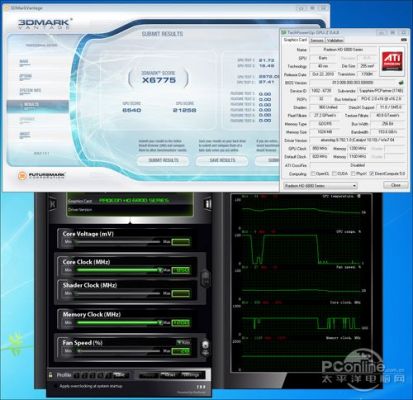The width and height of the screenshot is (413, 400).
Task: Click the profile lock icon in Afterburner
Action: coord(51,375)
